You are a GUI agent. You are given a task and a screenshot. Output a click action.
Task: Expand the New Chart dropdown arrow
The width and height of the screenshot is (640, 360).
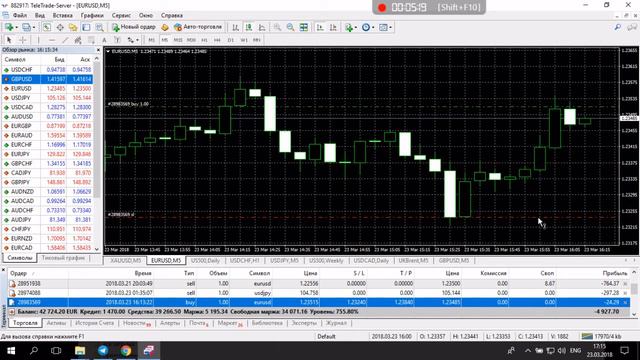pyautogui.click(x=16, y=27)
